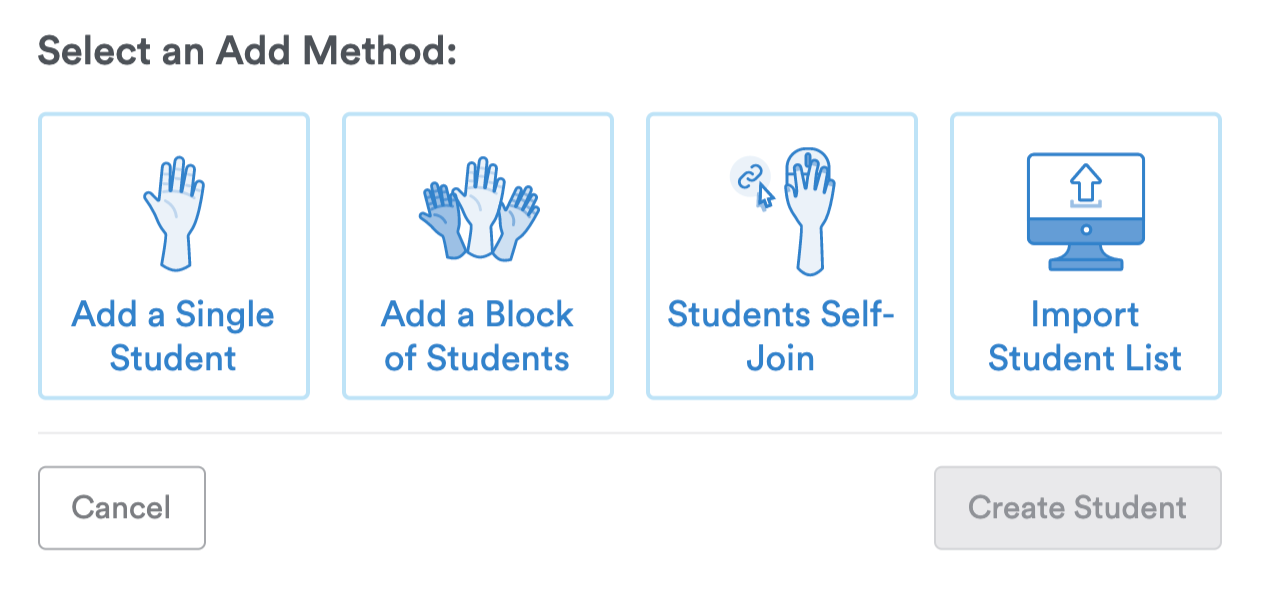Pick the "Import Student List" label

[1085, 336]
